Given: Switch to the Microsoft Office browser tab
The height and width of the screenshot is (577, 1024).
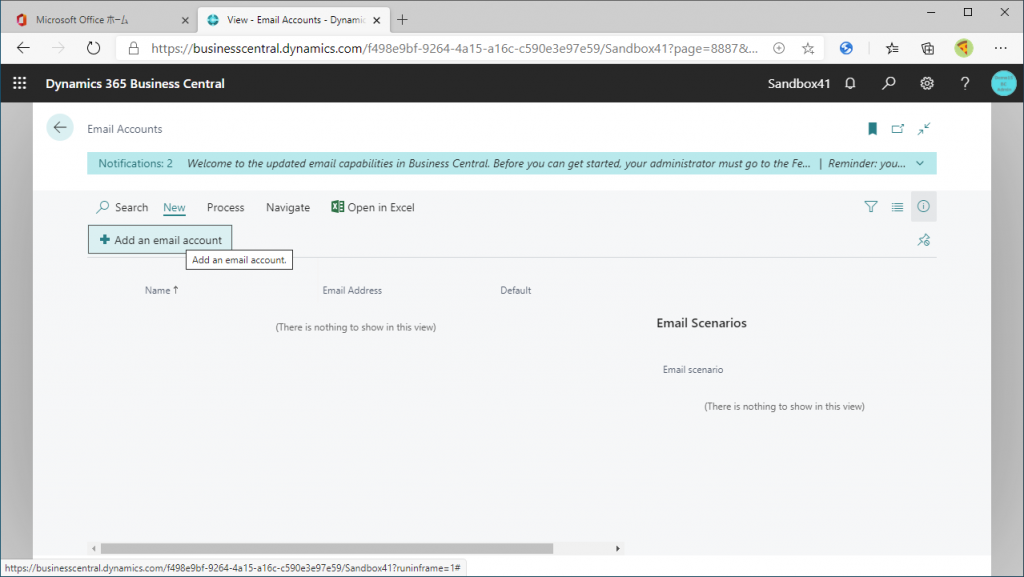Looking at the screenshot, I should 98,20.
